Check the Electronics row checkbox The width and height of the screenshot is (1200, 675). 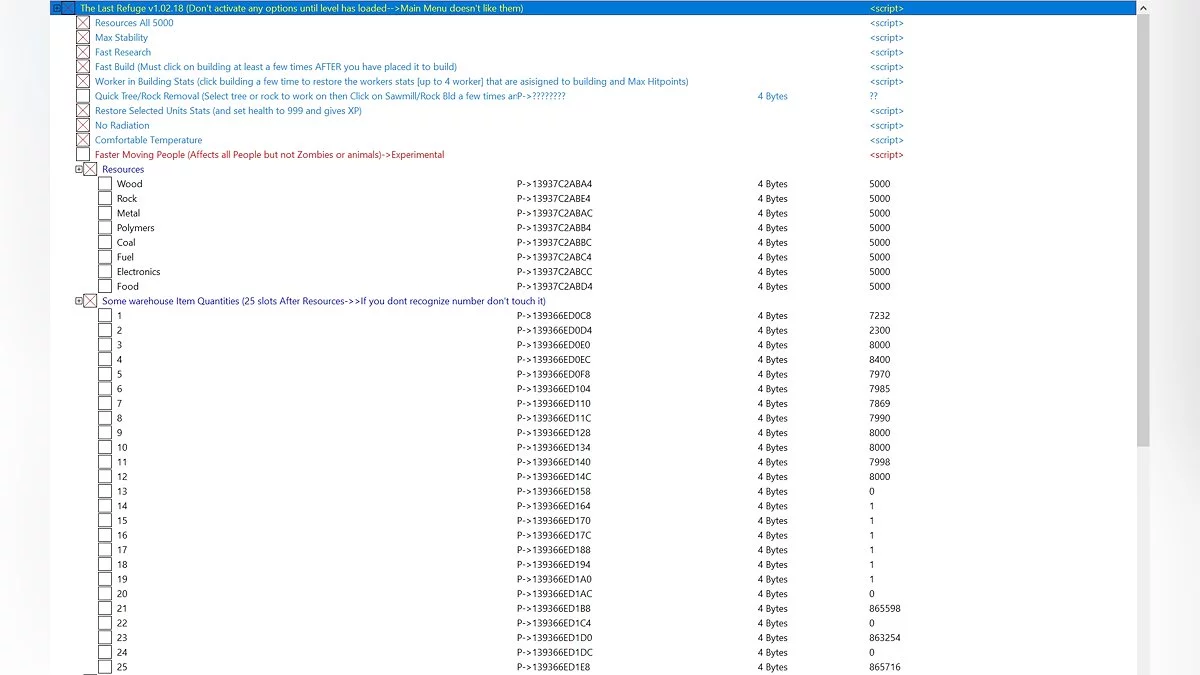[x=105, y=272]
